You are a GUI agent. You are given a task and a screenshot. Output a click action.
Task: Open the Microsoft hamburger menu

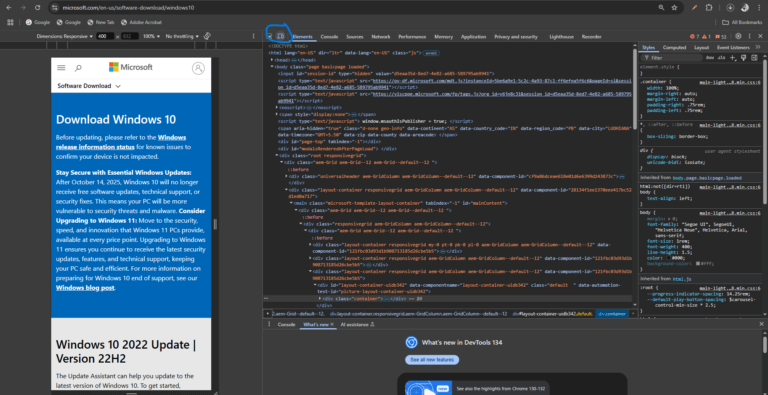click(x=61, y=68)
